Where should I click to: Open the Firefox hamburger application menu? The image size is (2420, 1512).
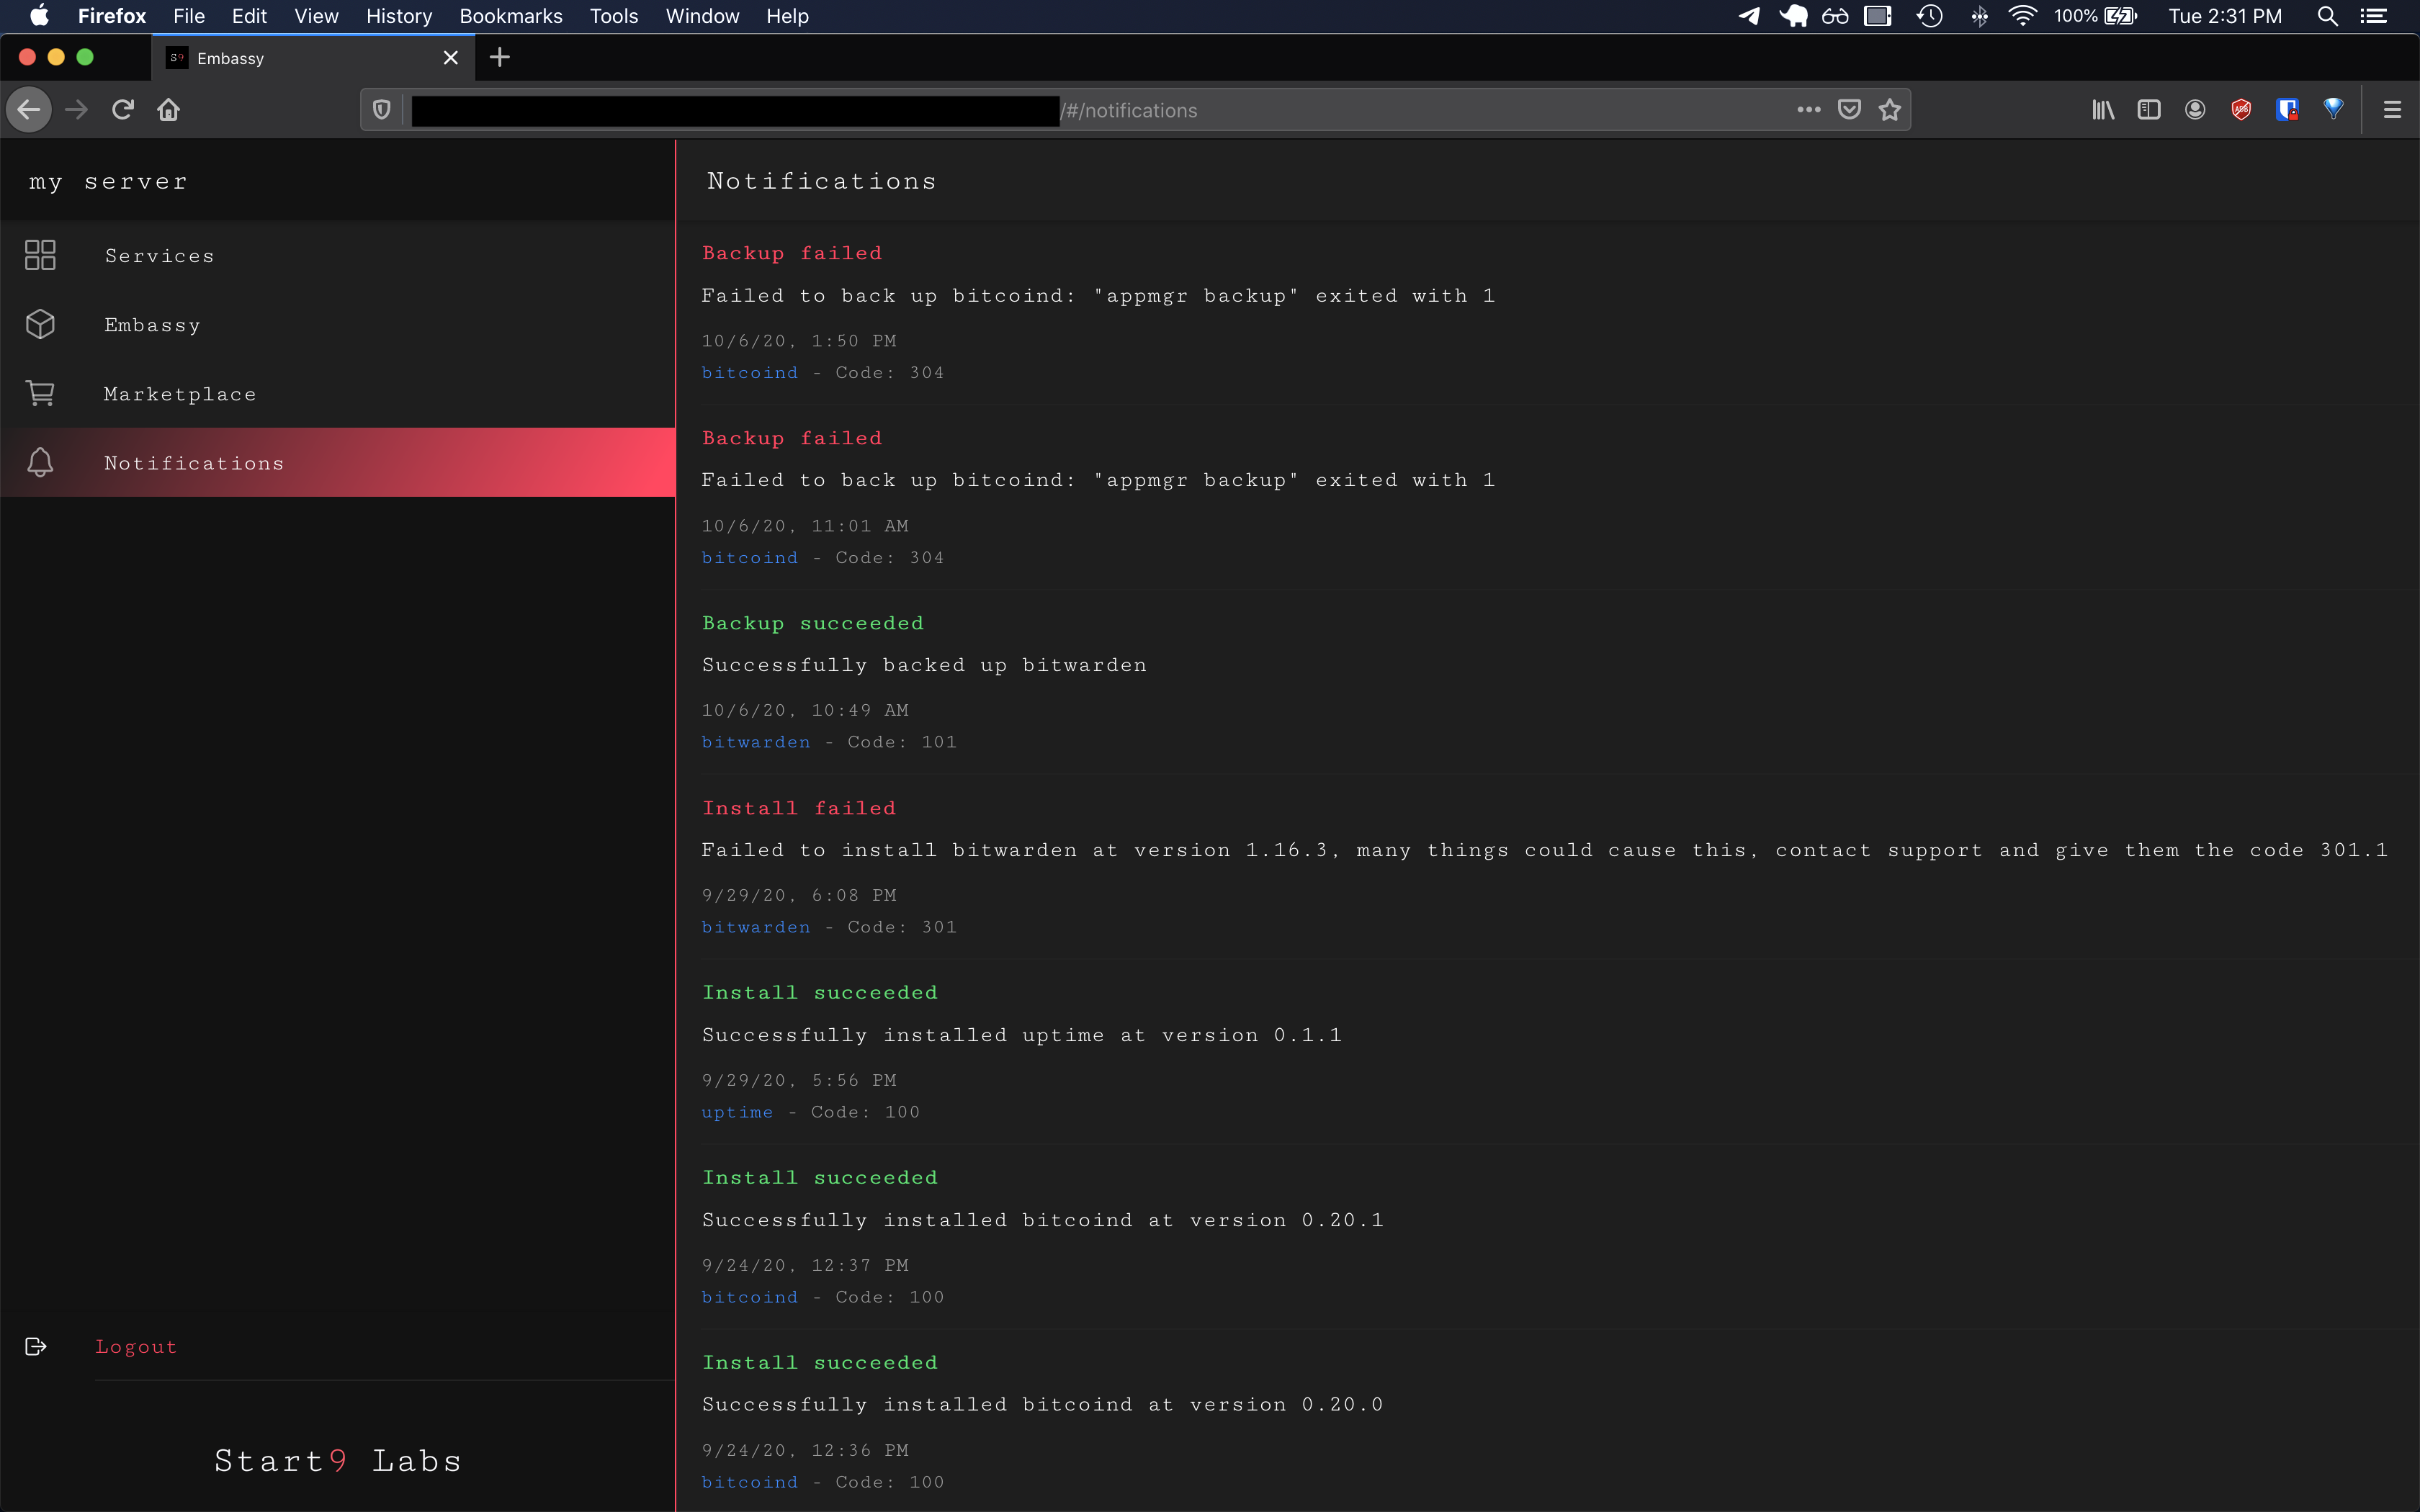click(2392, 110)
